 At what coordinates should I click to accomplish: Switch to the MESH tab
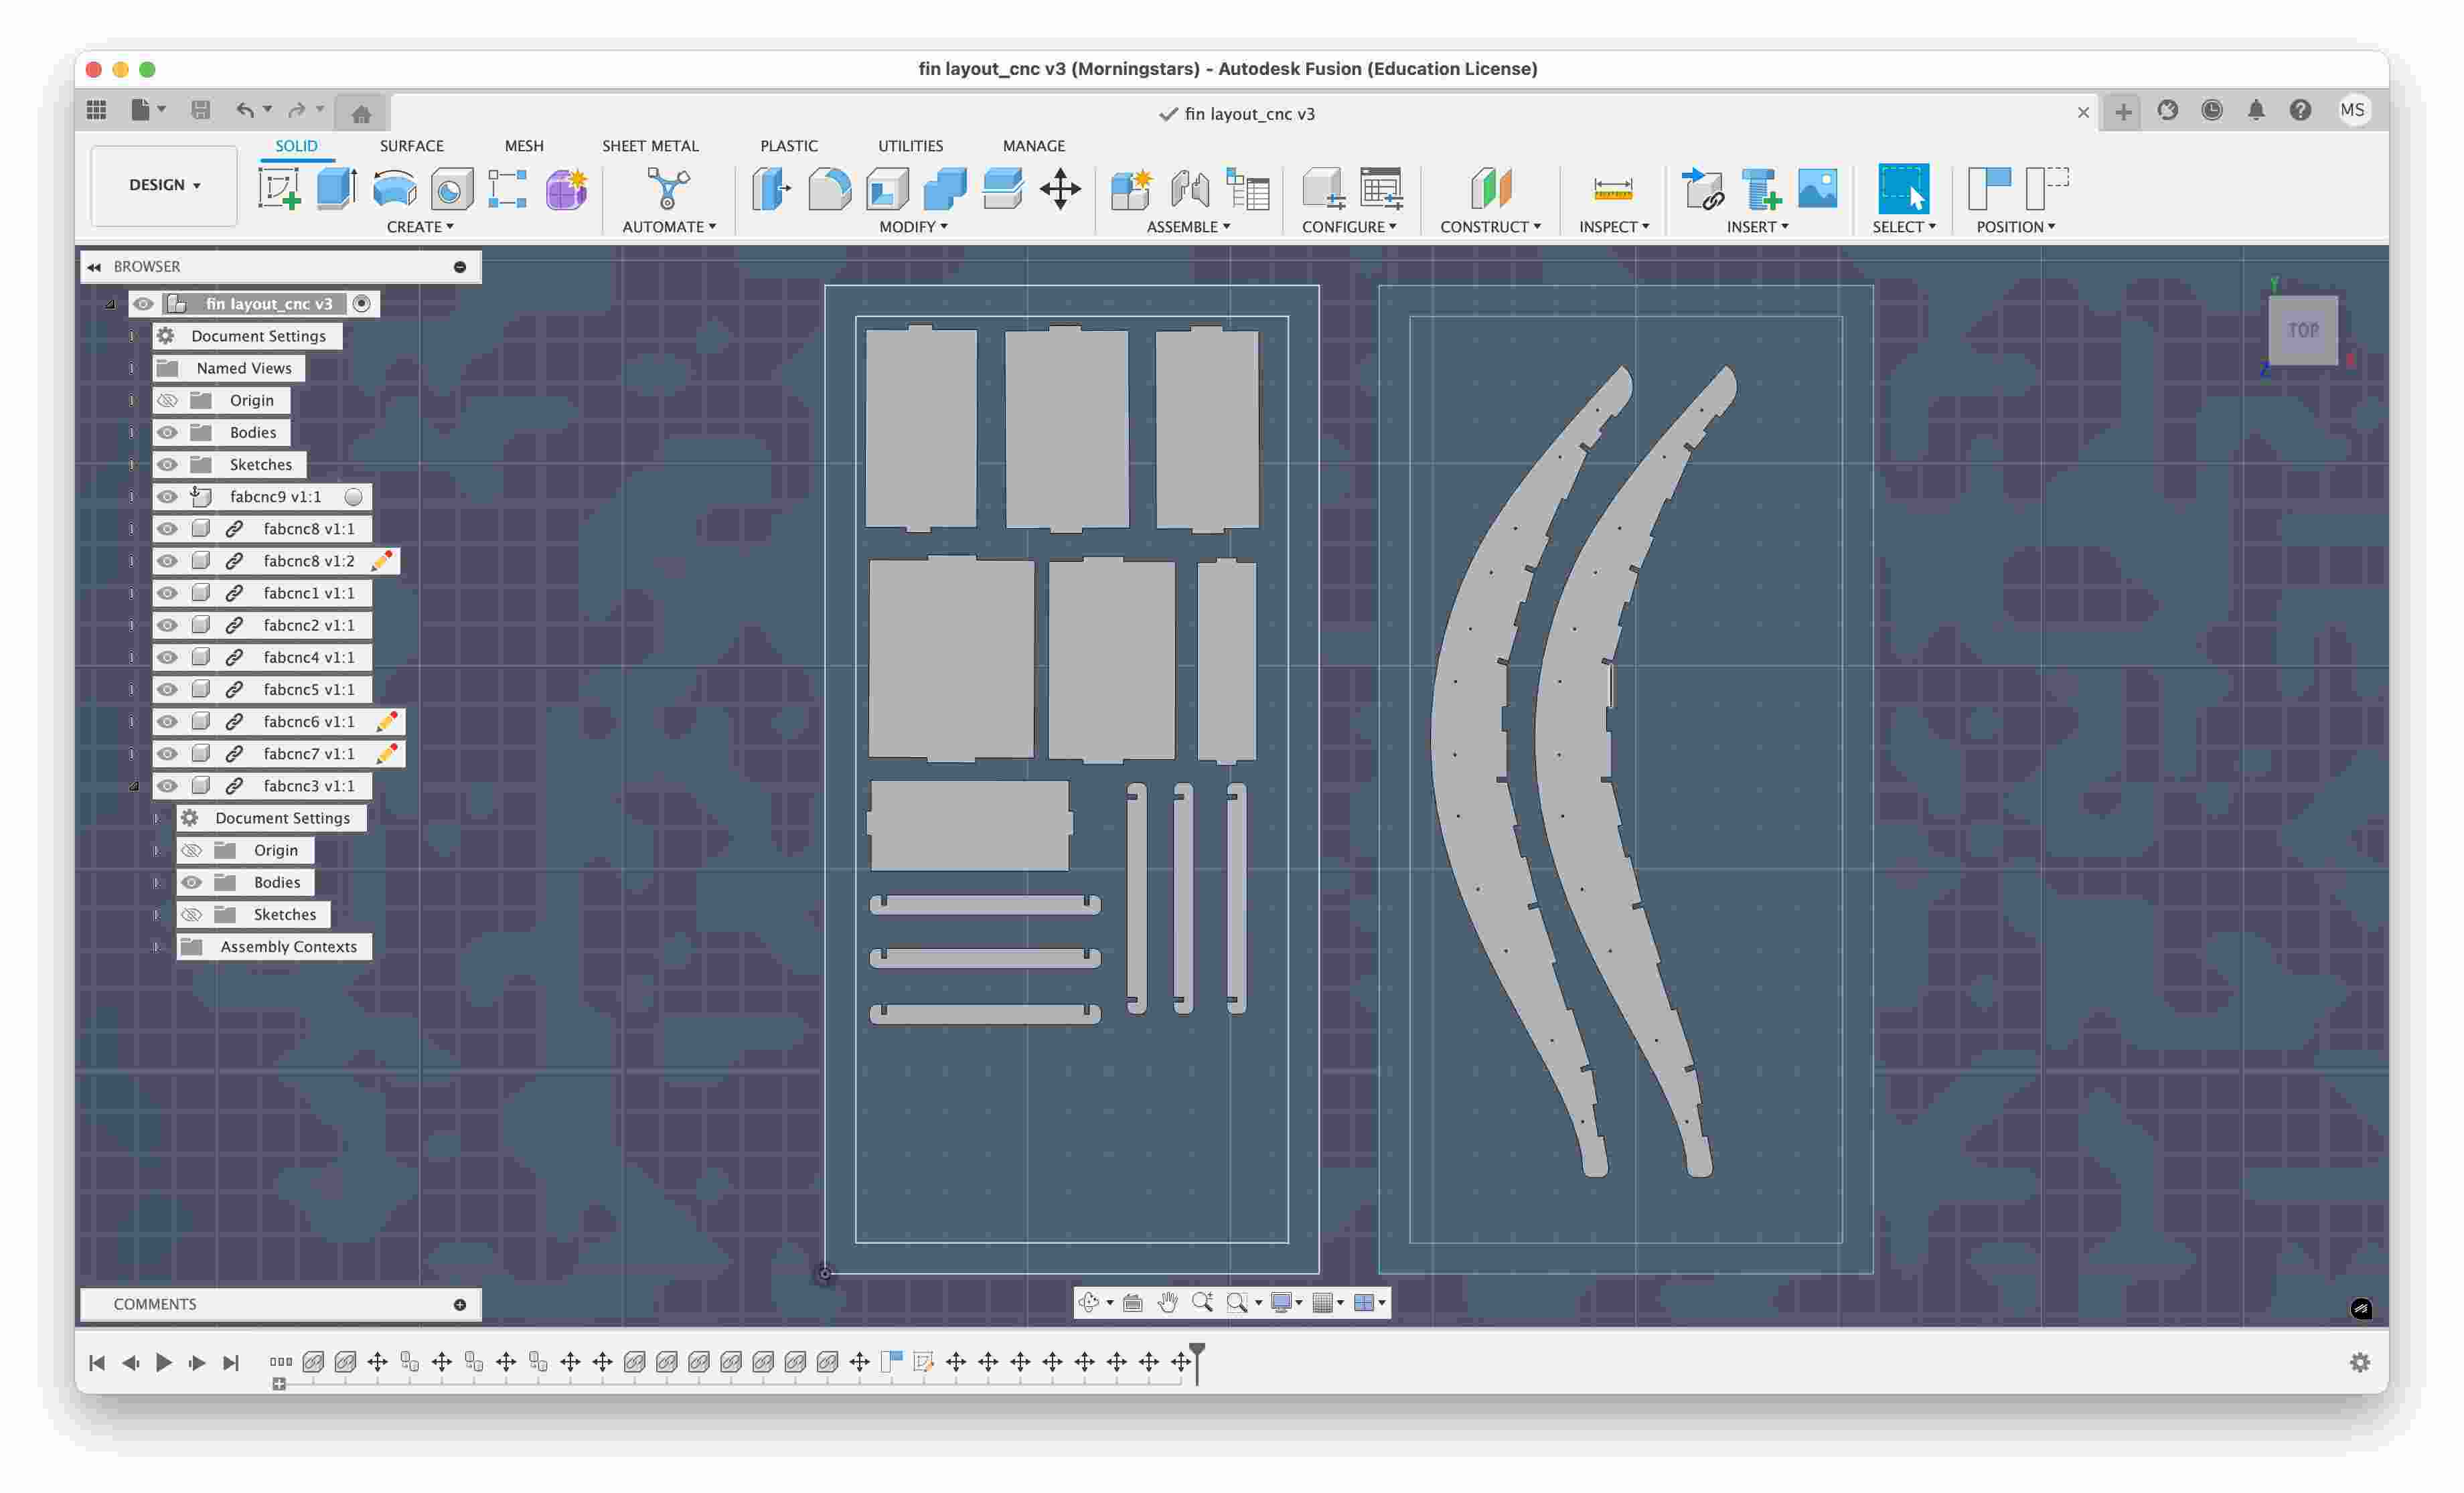point(524,146)
